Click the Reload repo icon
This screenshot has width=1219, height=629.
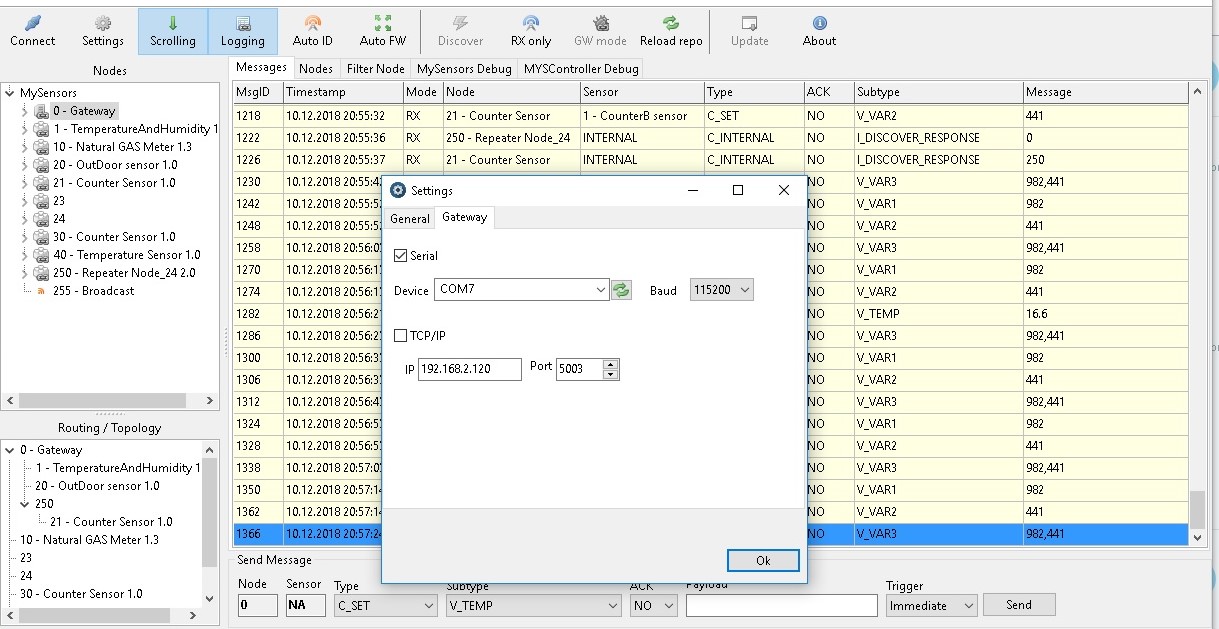[671, 30]
